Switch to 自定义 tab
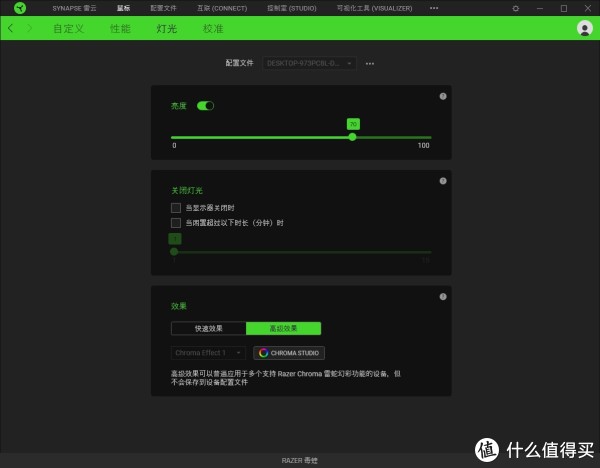 tap(68, 29)
